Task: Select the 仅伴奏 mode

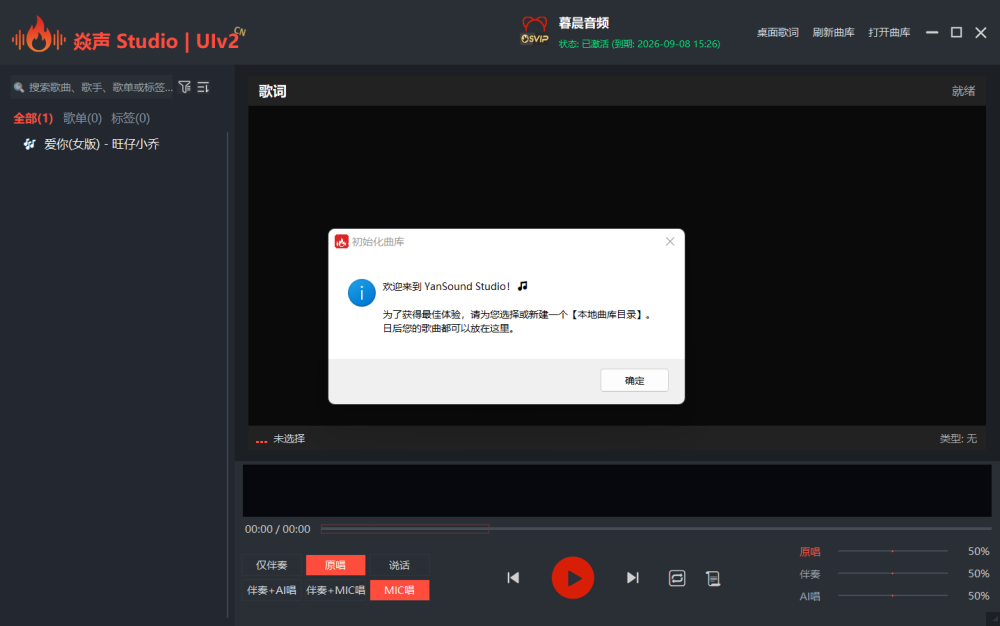Action: click(272, 565)
